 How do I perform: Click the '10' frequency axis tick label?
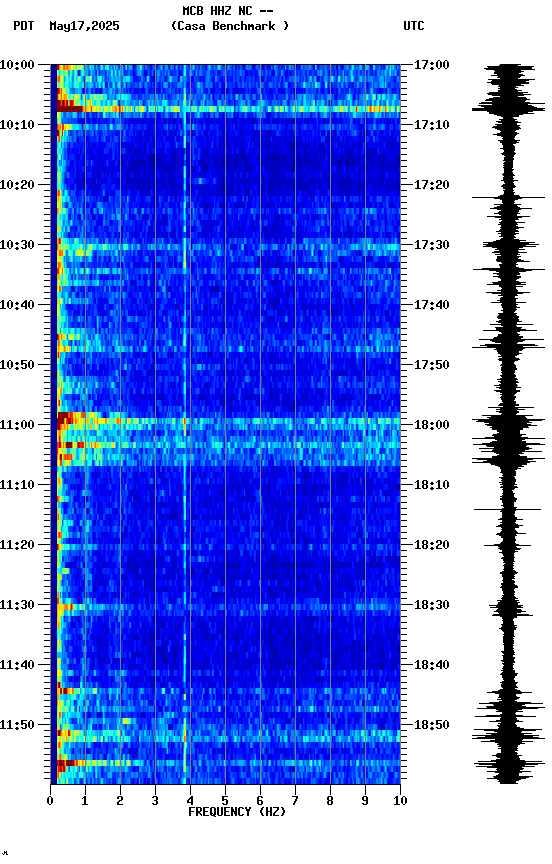[x=400, y=801]
